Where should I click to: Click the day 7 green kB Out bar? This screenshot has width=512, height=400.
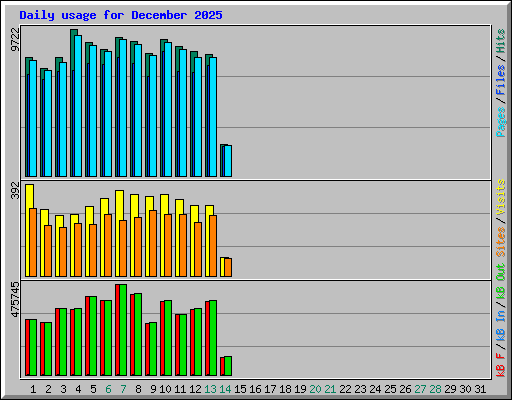tap(123, 330)
